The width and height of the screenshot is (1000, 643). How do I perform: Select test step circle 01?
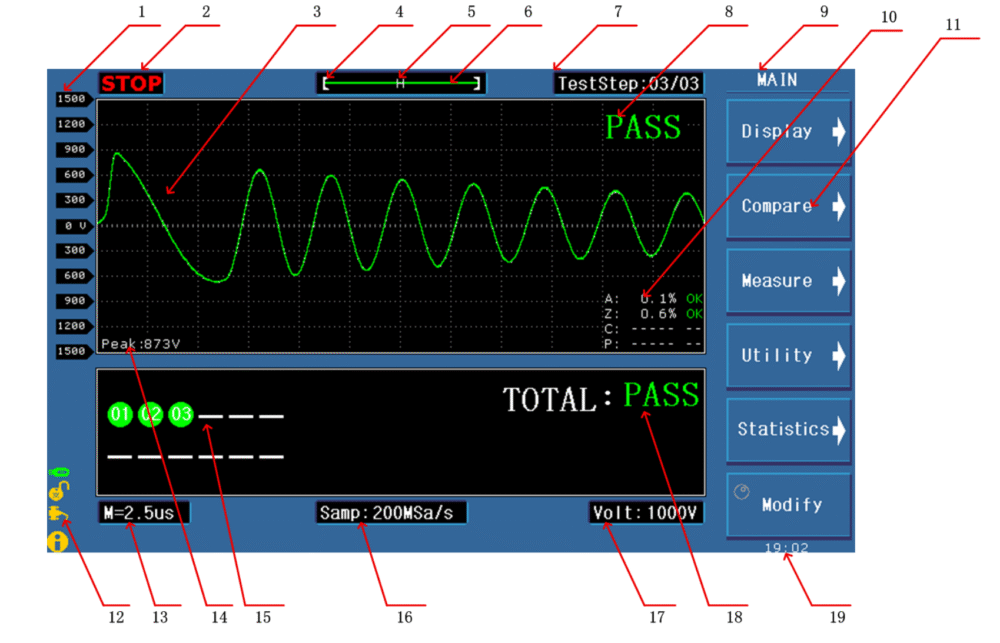click(120, 415)
